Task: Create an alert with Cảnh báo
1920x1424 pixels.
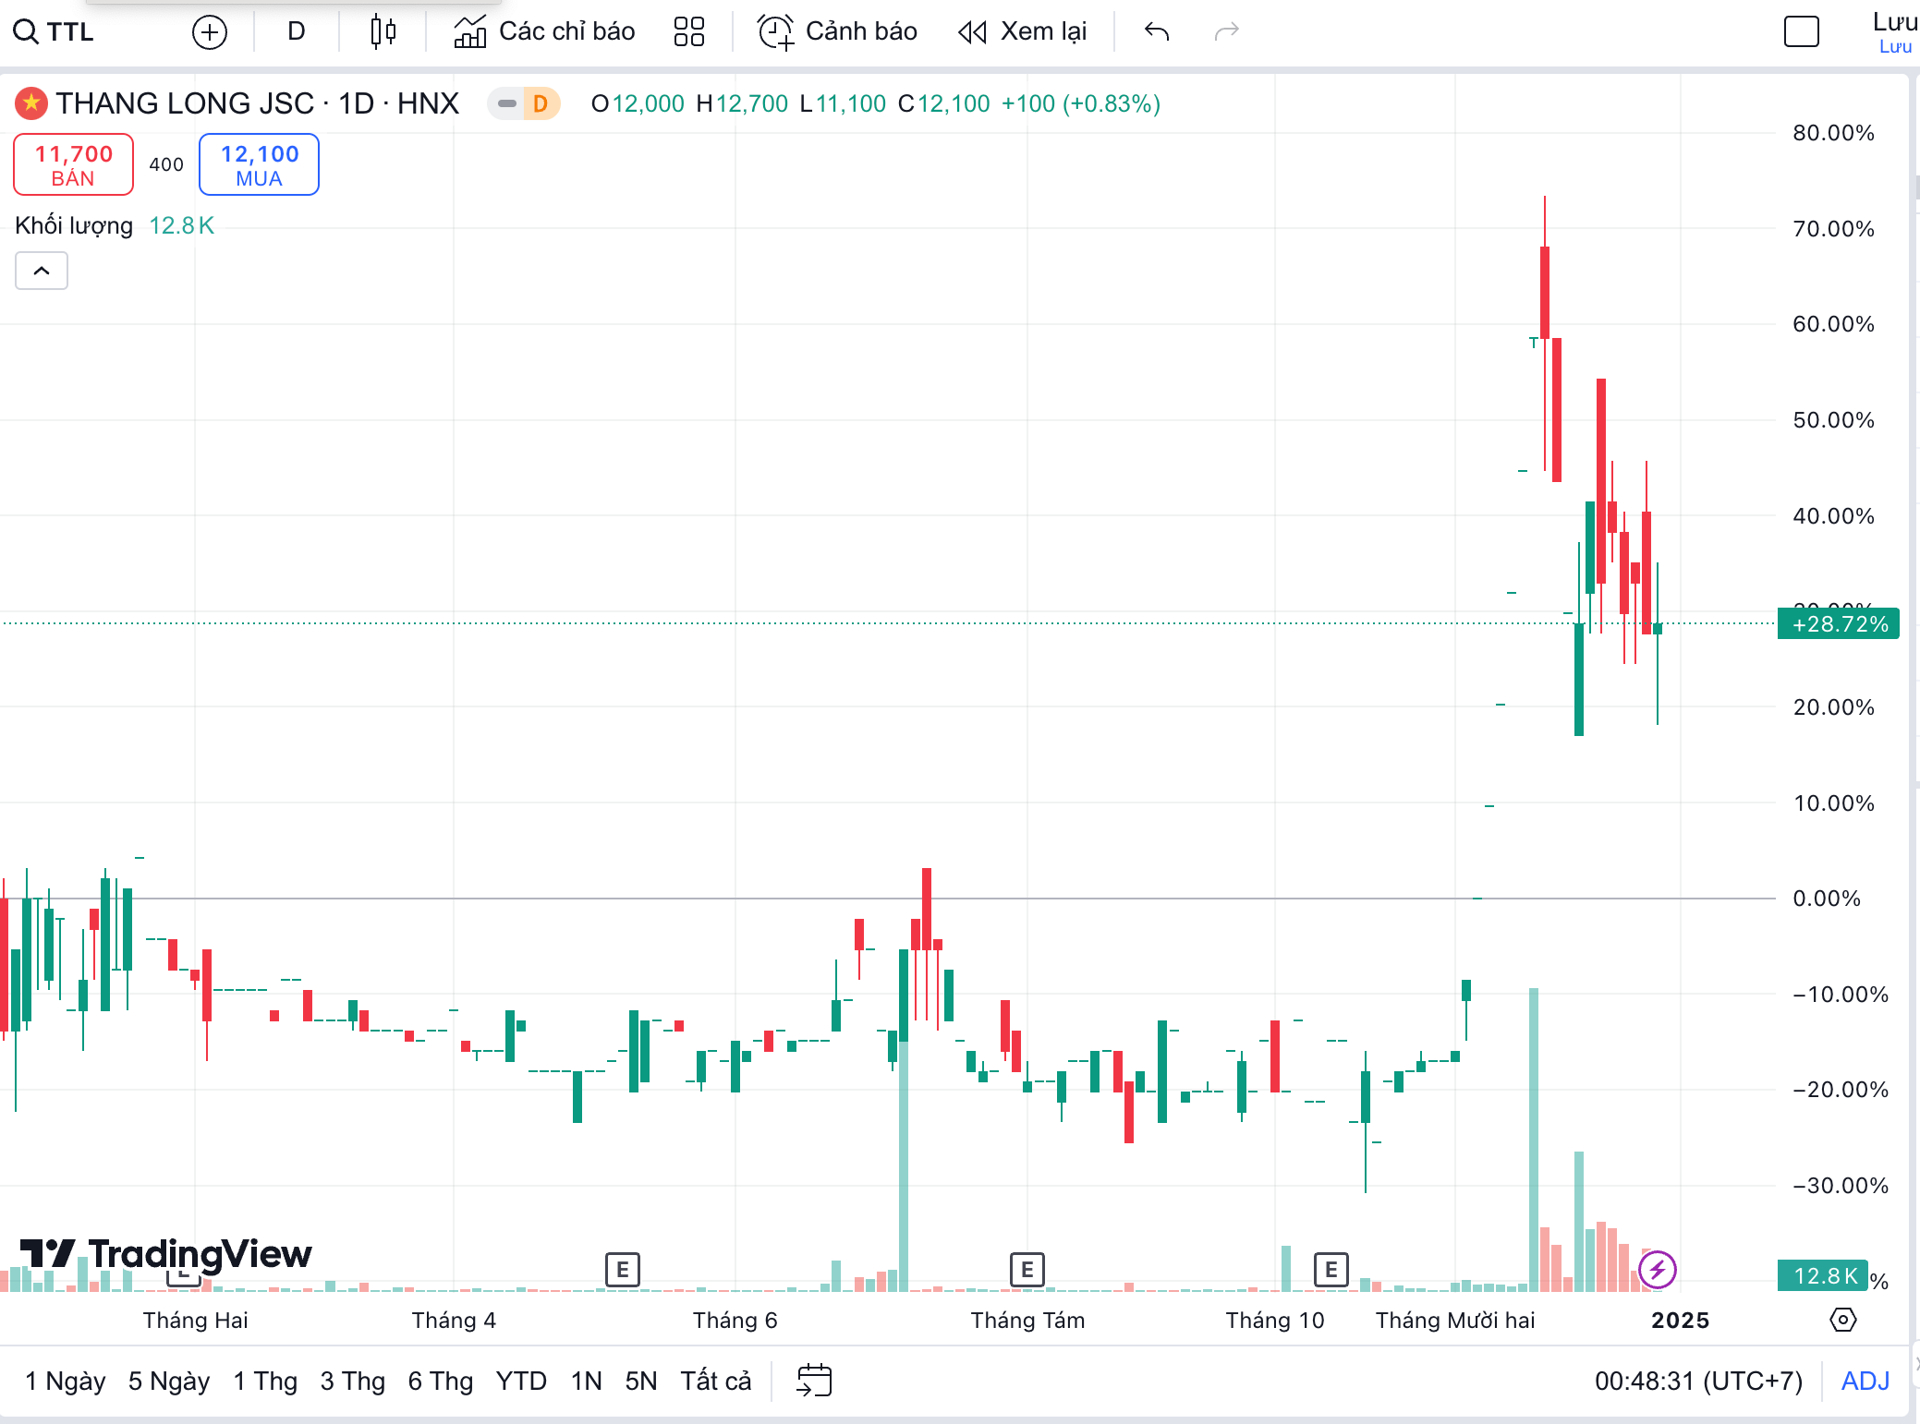Action: pos(838,32)
